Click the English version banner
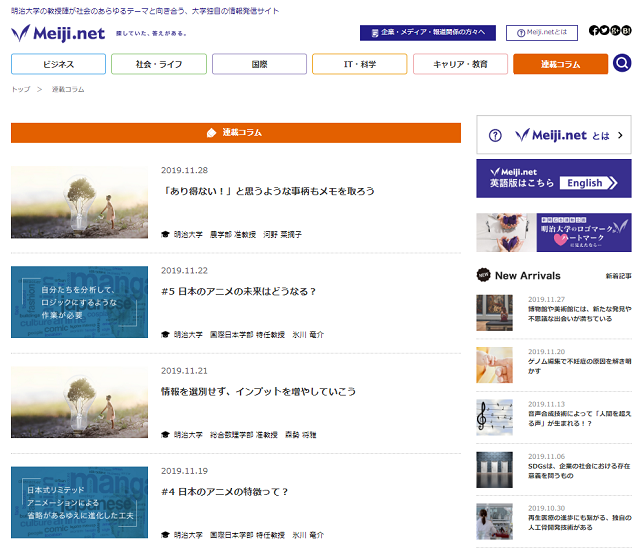The height and width of the screenshot is (548, 640). pyautogui.click(x=553, y=178)
